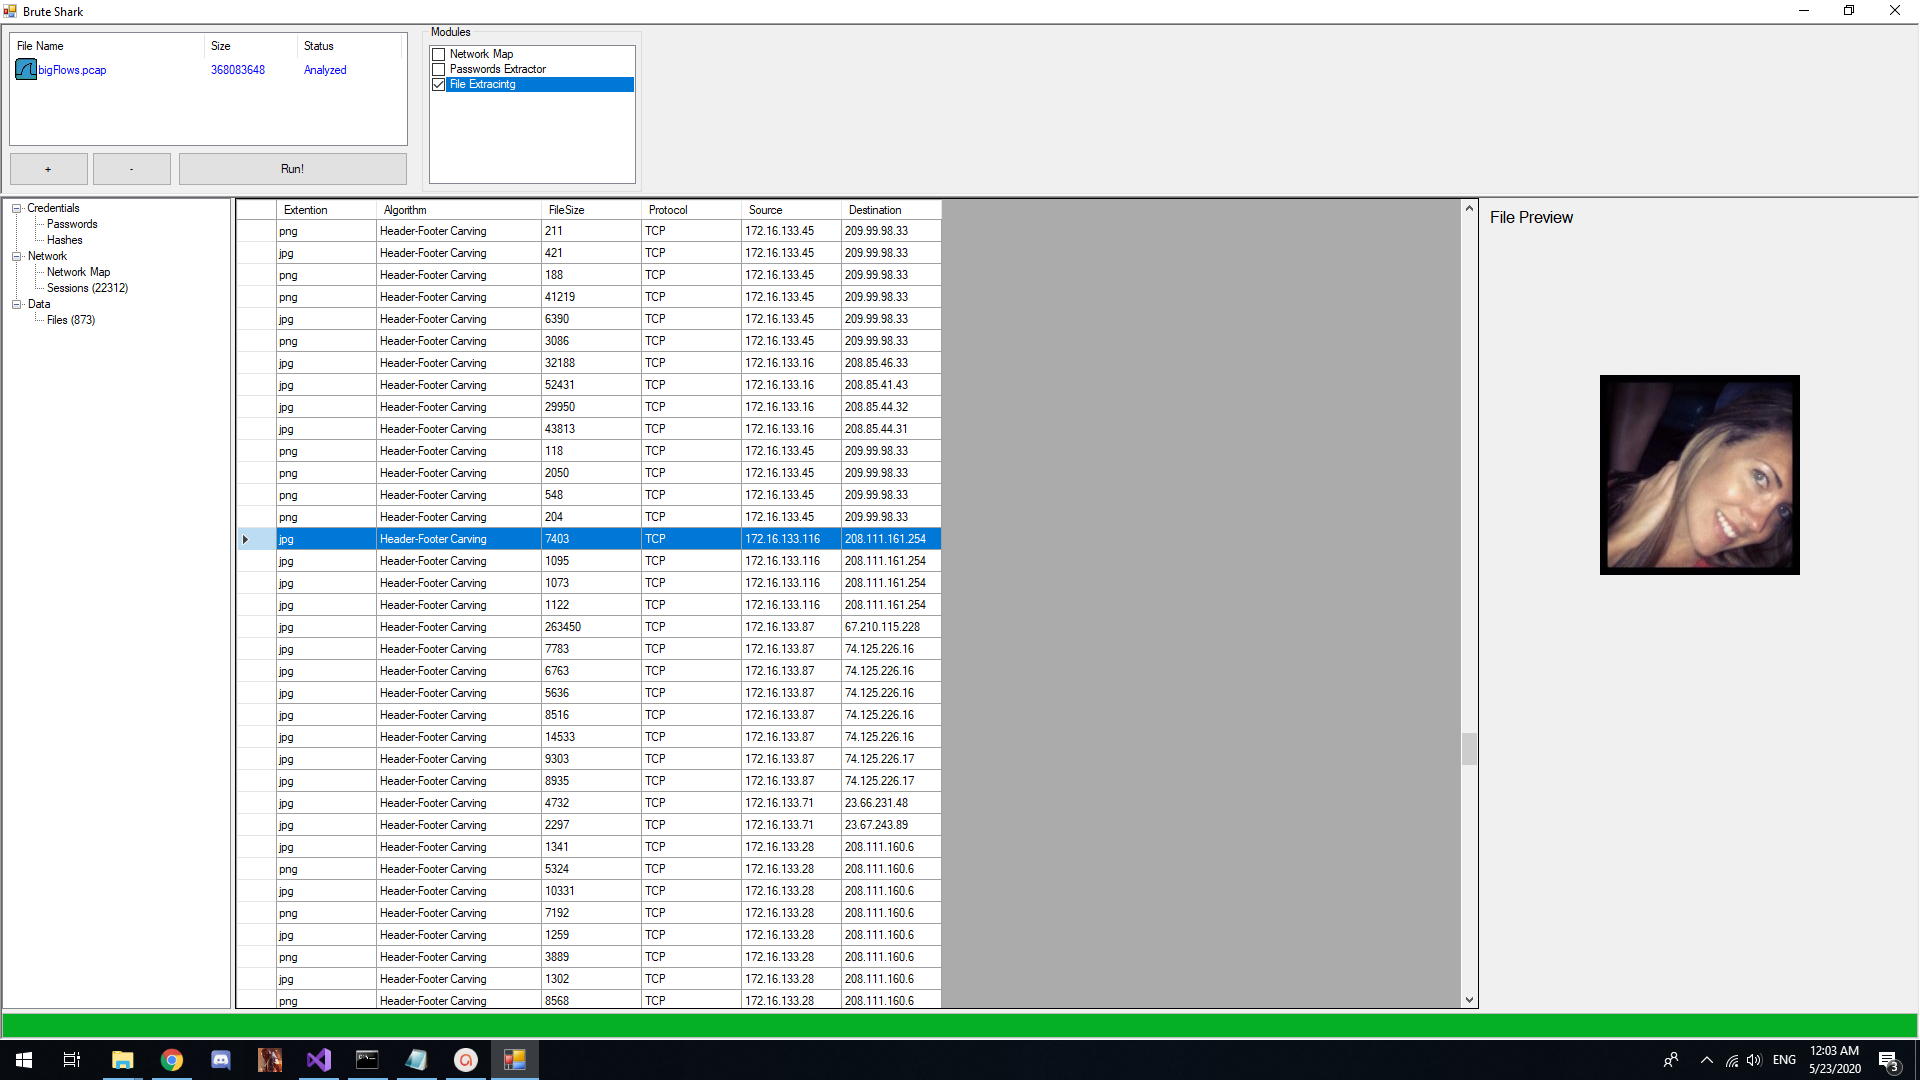Enable the Passwords Extractor module checkbox
The width and height of the screenshot is (1920, 1080).
(438, 69)
